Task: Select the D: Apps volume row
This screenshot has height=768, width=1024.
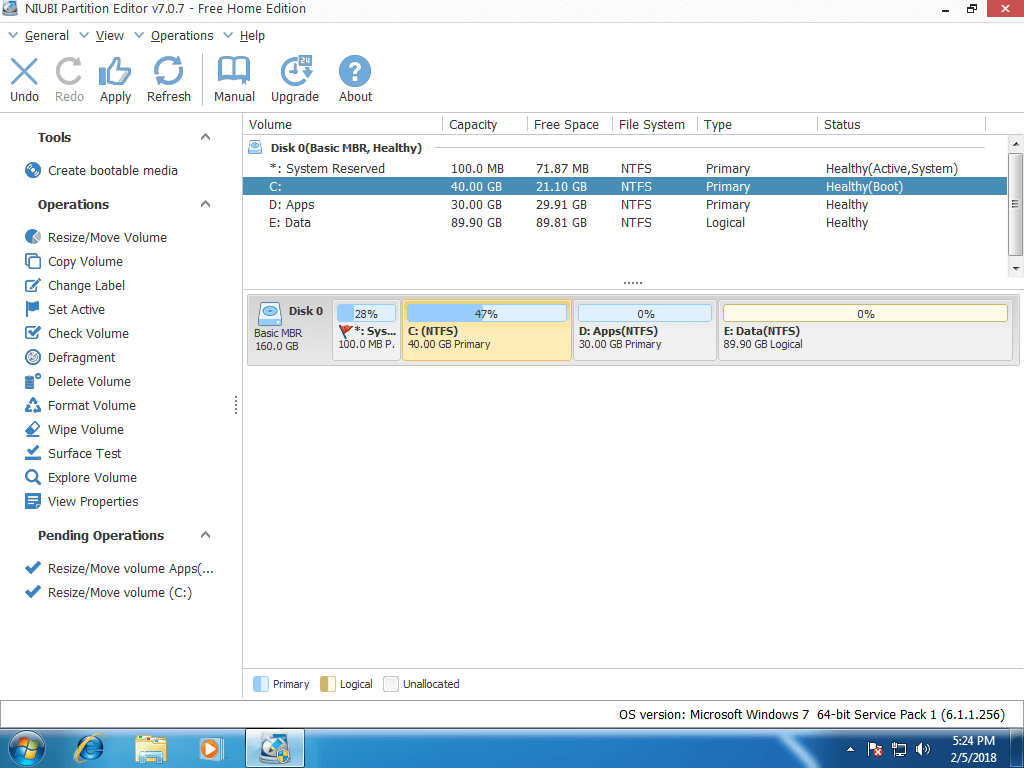Action: pos(625,205)
